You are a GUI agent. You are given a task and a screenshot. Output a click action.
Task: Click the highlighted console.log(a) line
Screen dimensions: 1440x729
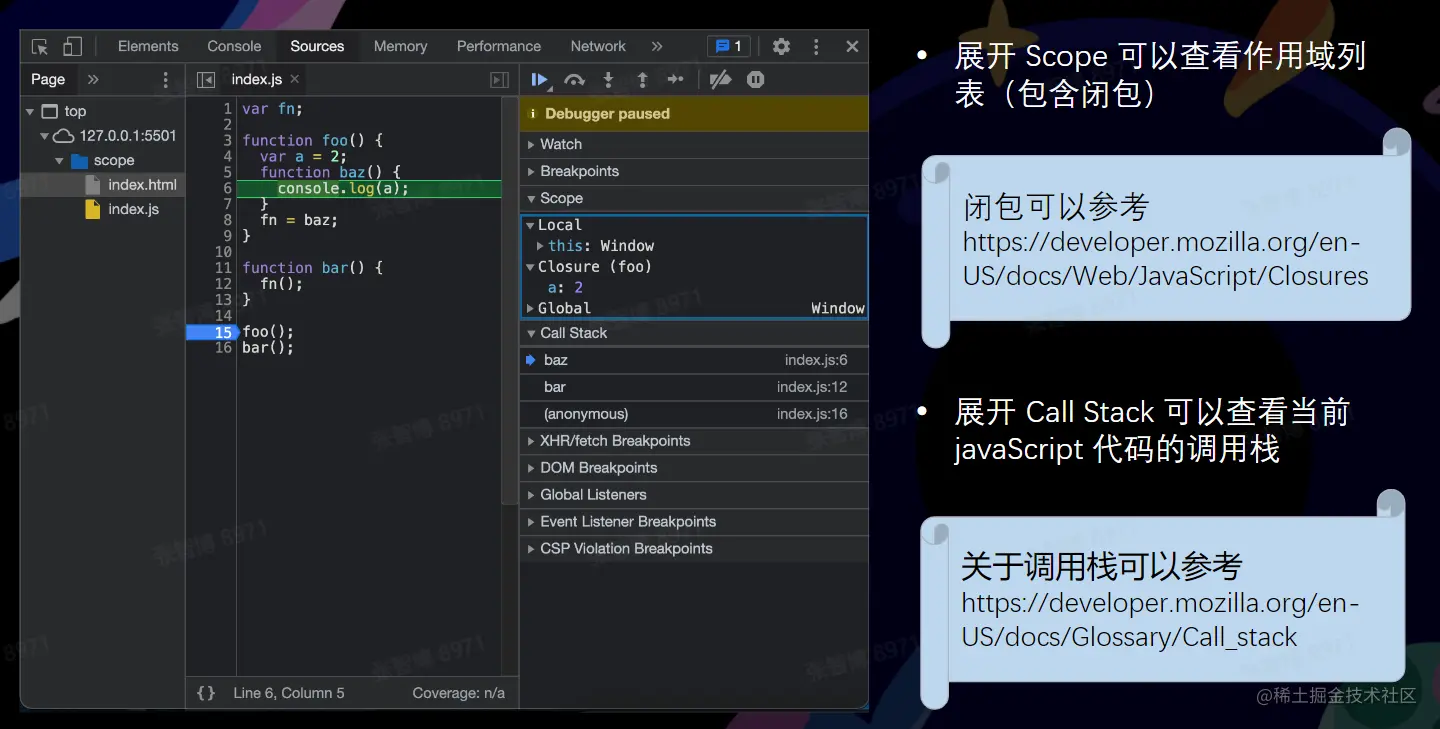369,188
